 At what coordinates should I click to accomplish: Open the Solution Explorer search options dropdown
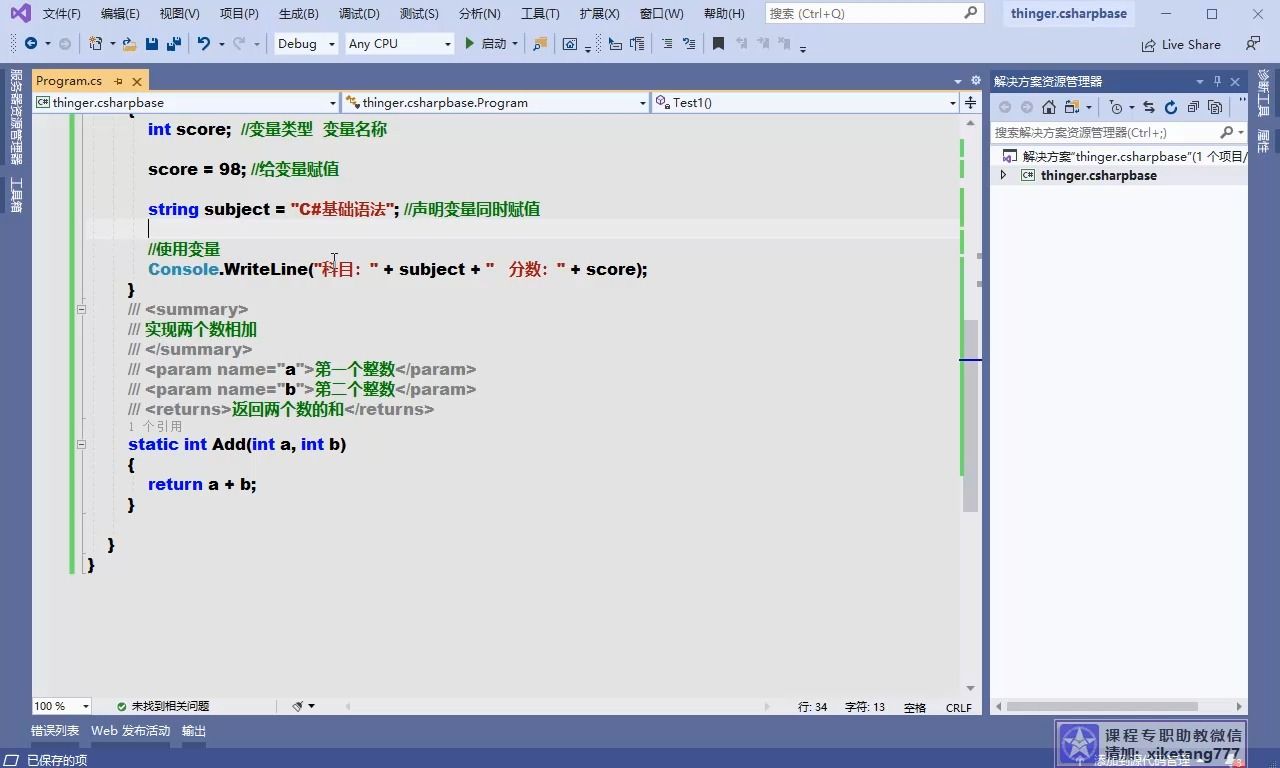coord(1241,132)
